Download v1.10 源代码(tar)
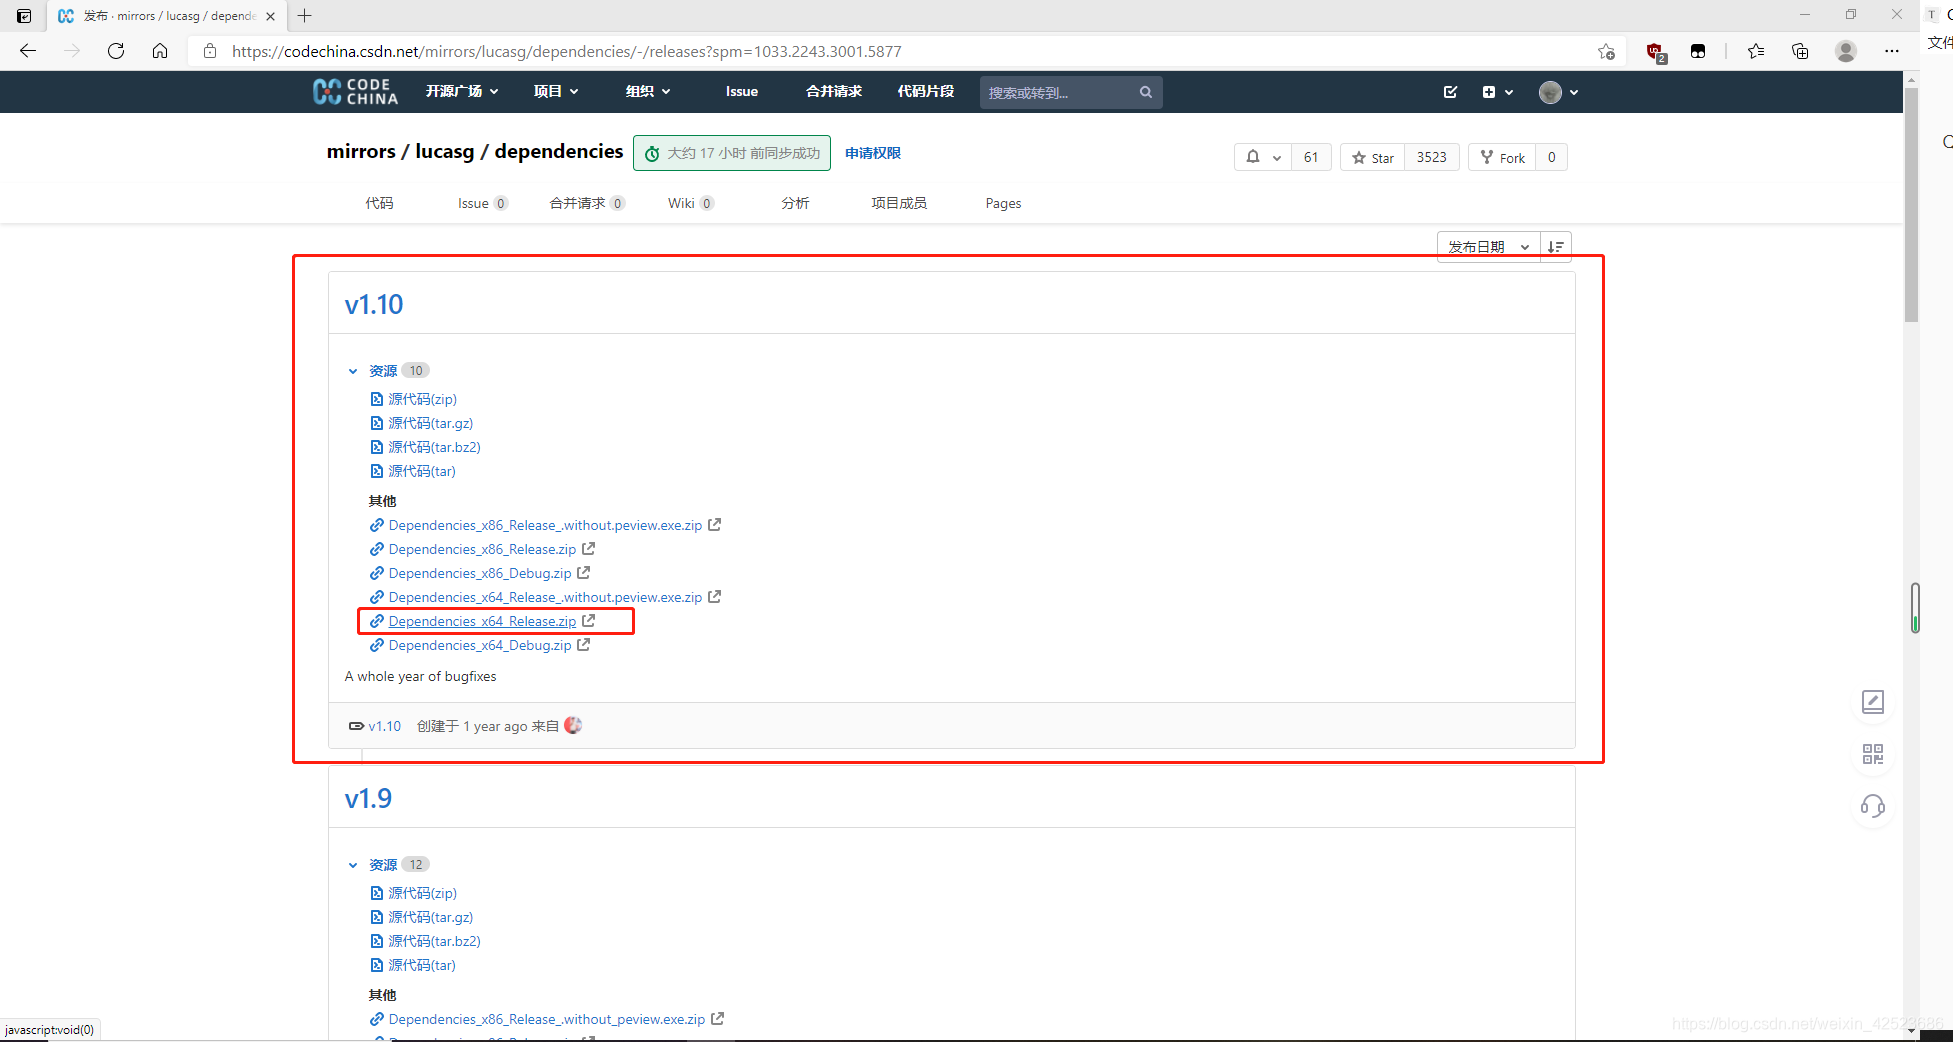This screenshot has height=1042, width=1953. tap(421, 471)
